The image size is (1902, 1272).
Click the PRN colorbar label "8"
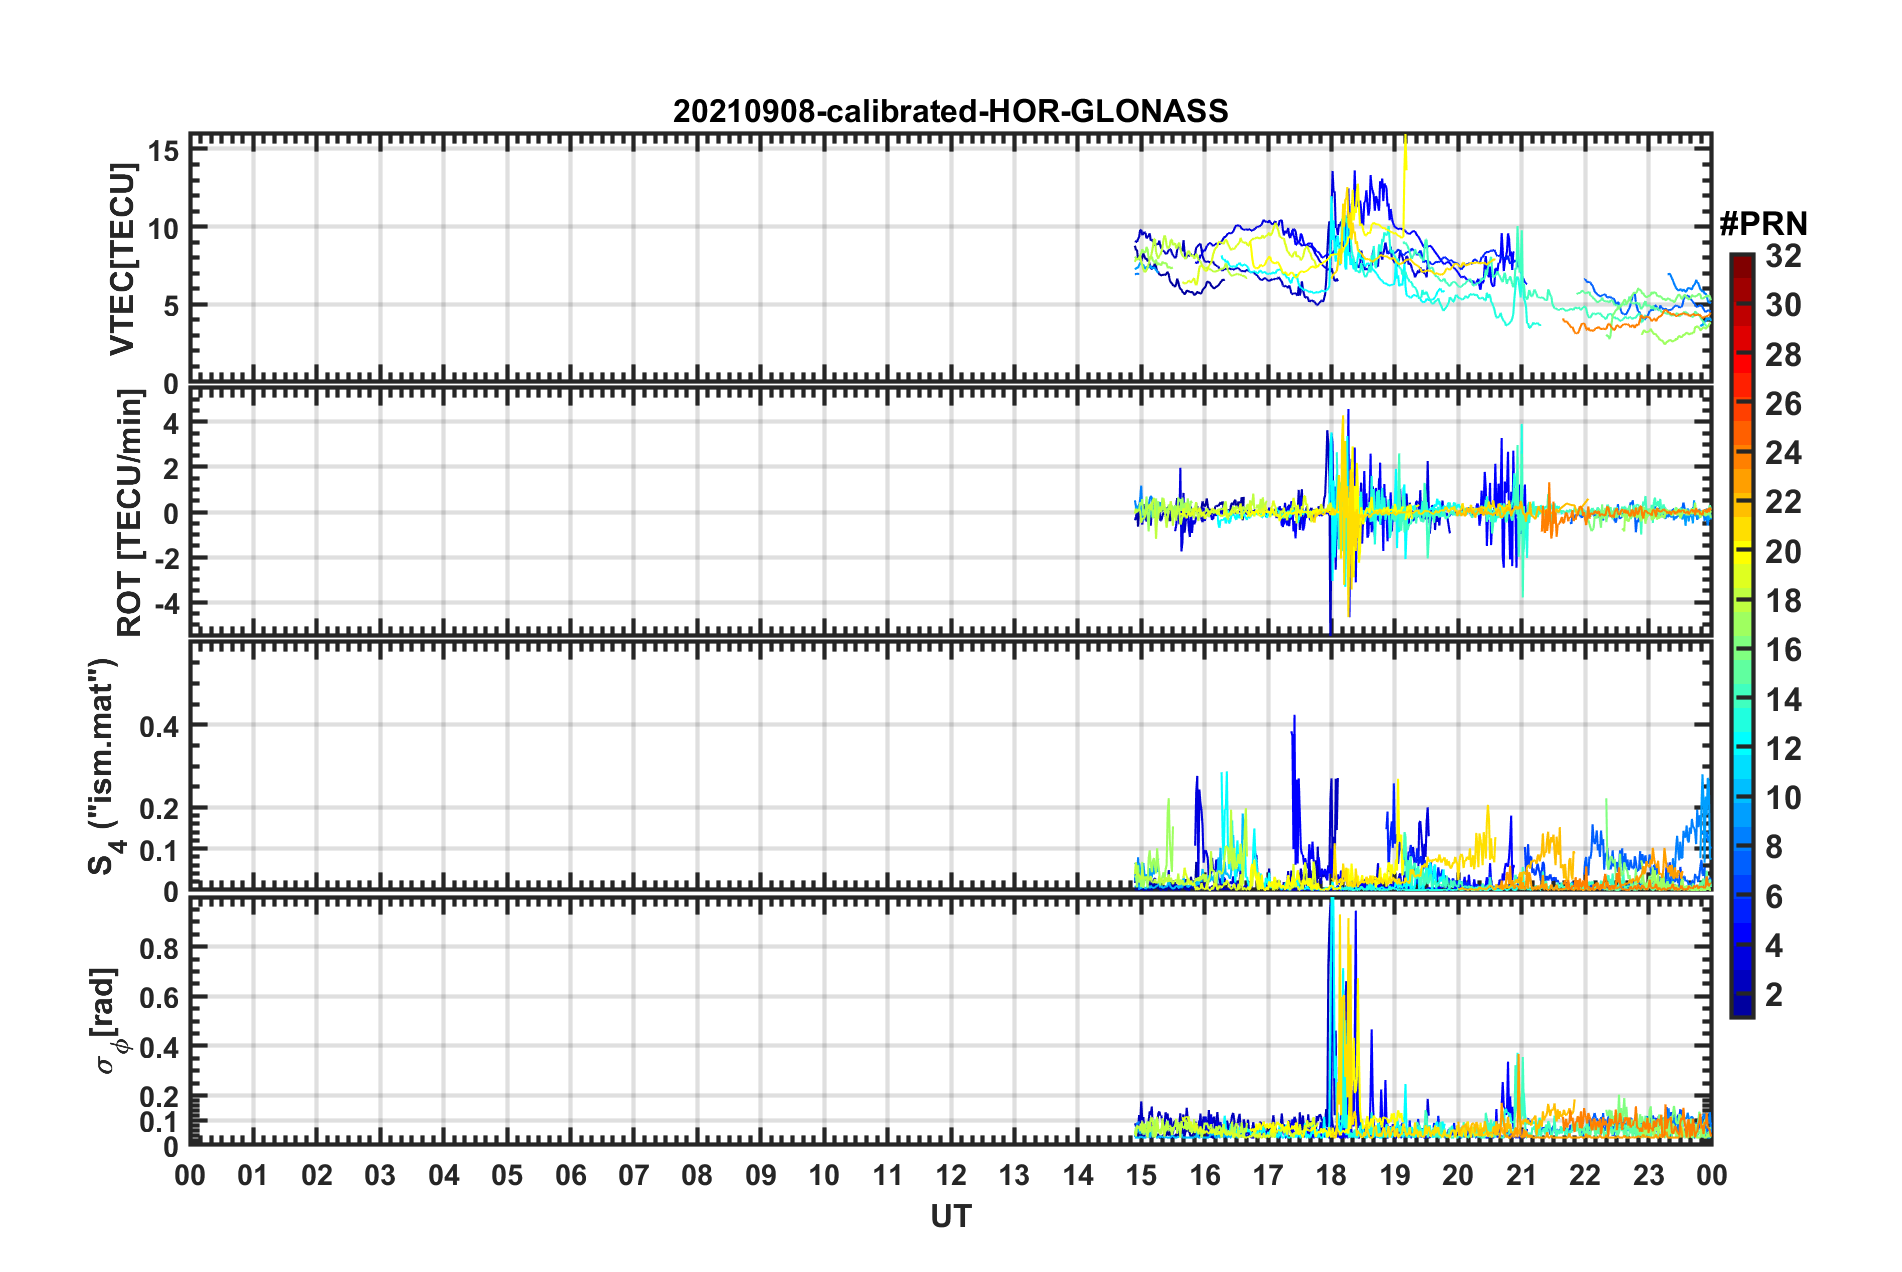coord(1775,847)
